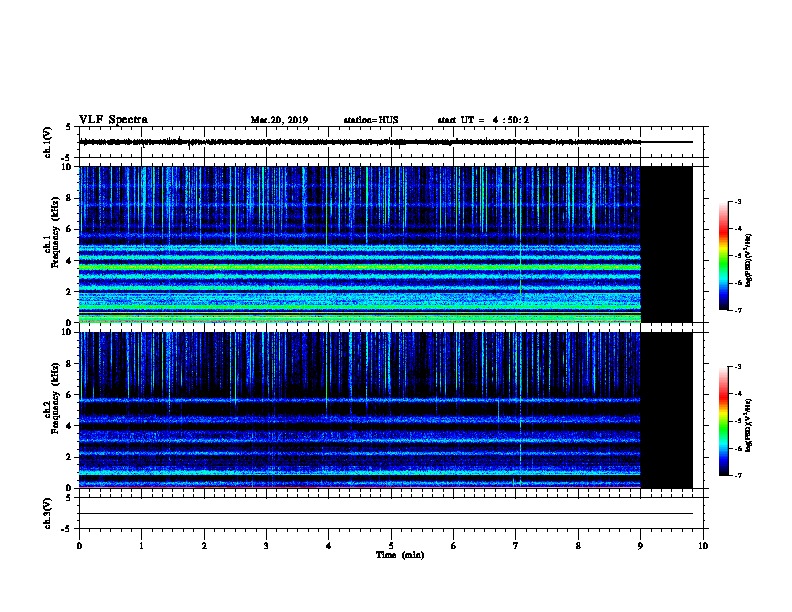Click time axis tick label 0

(x=79, y=546)
